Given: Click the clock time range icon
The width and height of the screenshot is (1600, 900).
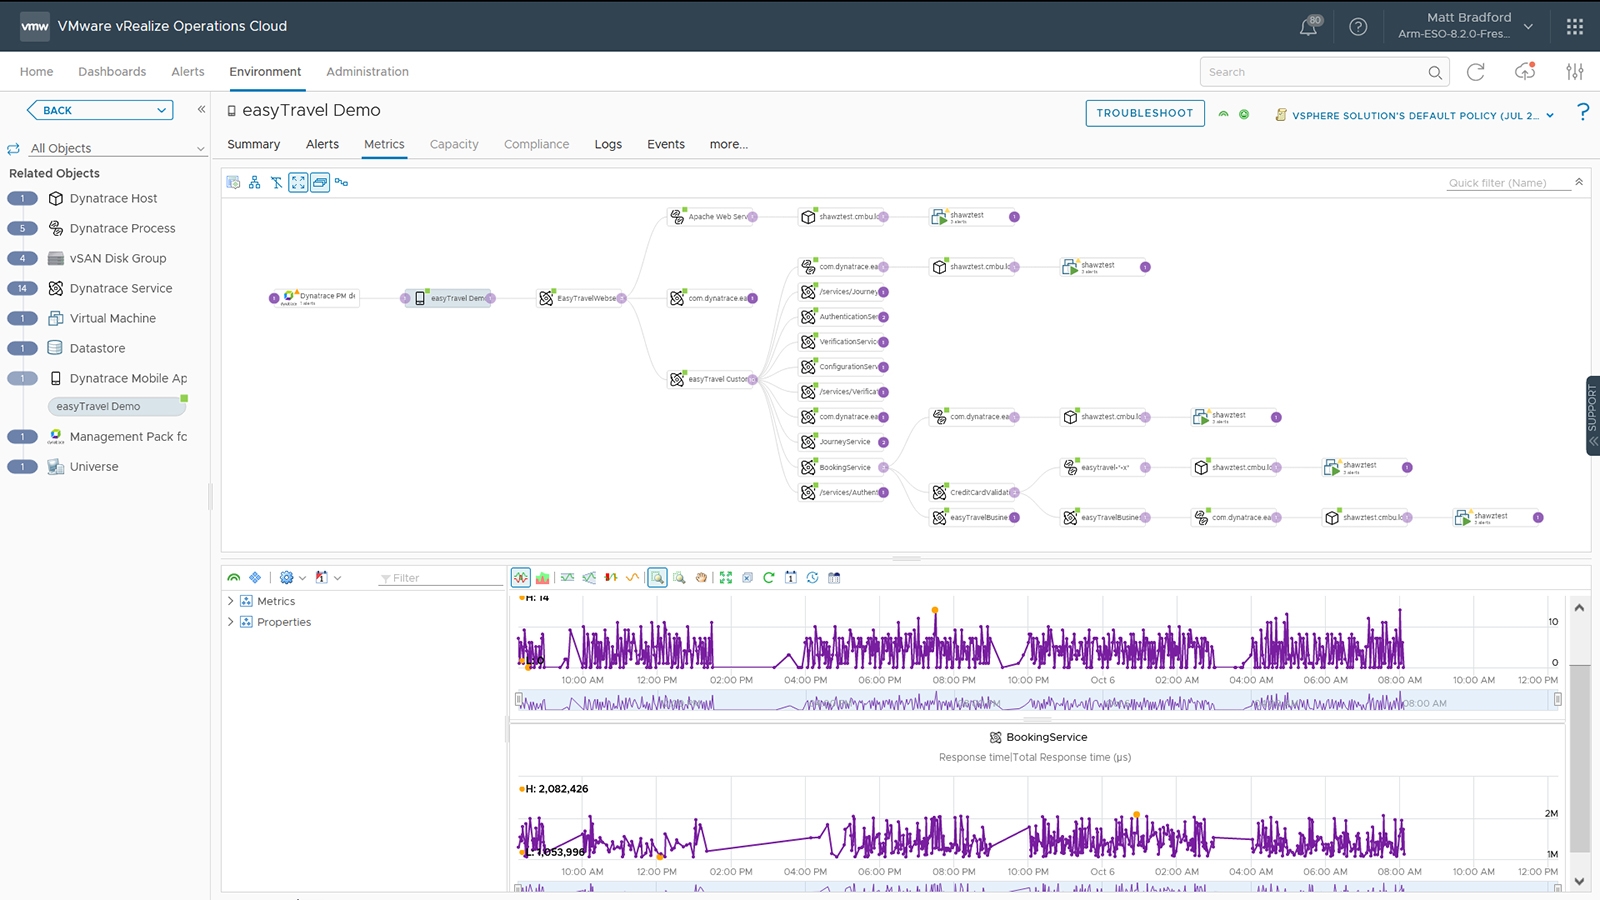Looking at the screenshot, I should click(x=812, y=577).
